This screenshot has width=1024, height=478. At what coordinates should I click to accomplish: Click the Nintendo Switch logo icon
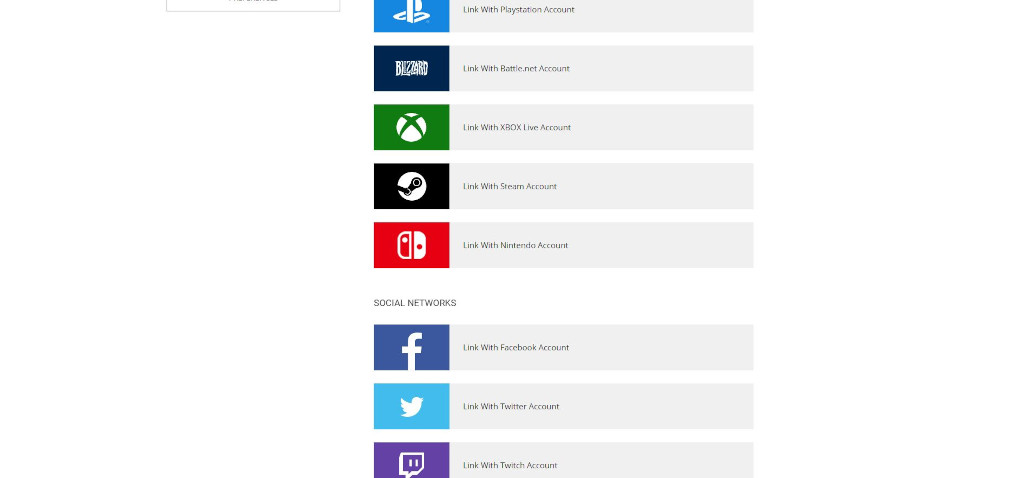[x=411, y=245]
